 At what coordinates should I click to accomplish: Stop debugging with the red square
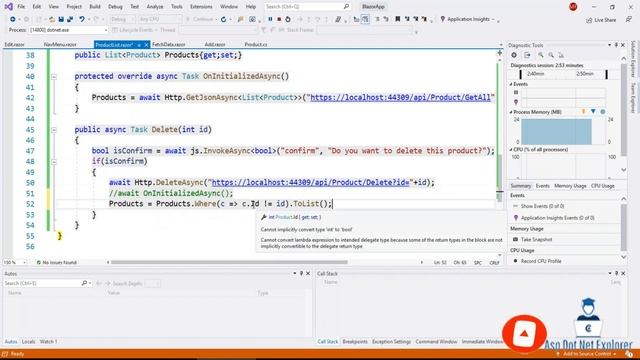(279, 19)
